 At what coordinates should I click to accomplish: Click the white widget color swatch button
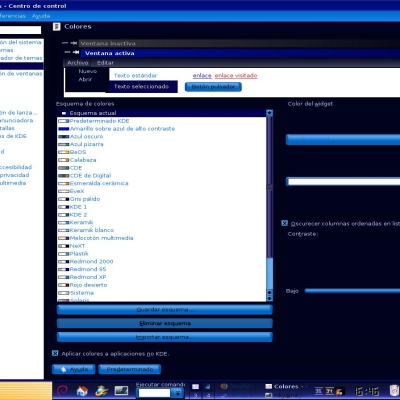343,182
